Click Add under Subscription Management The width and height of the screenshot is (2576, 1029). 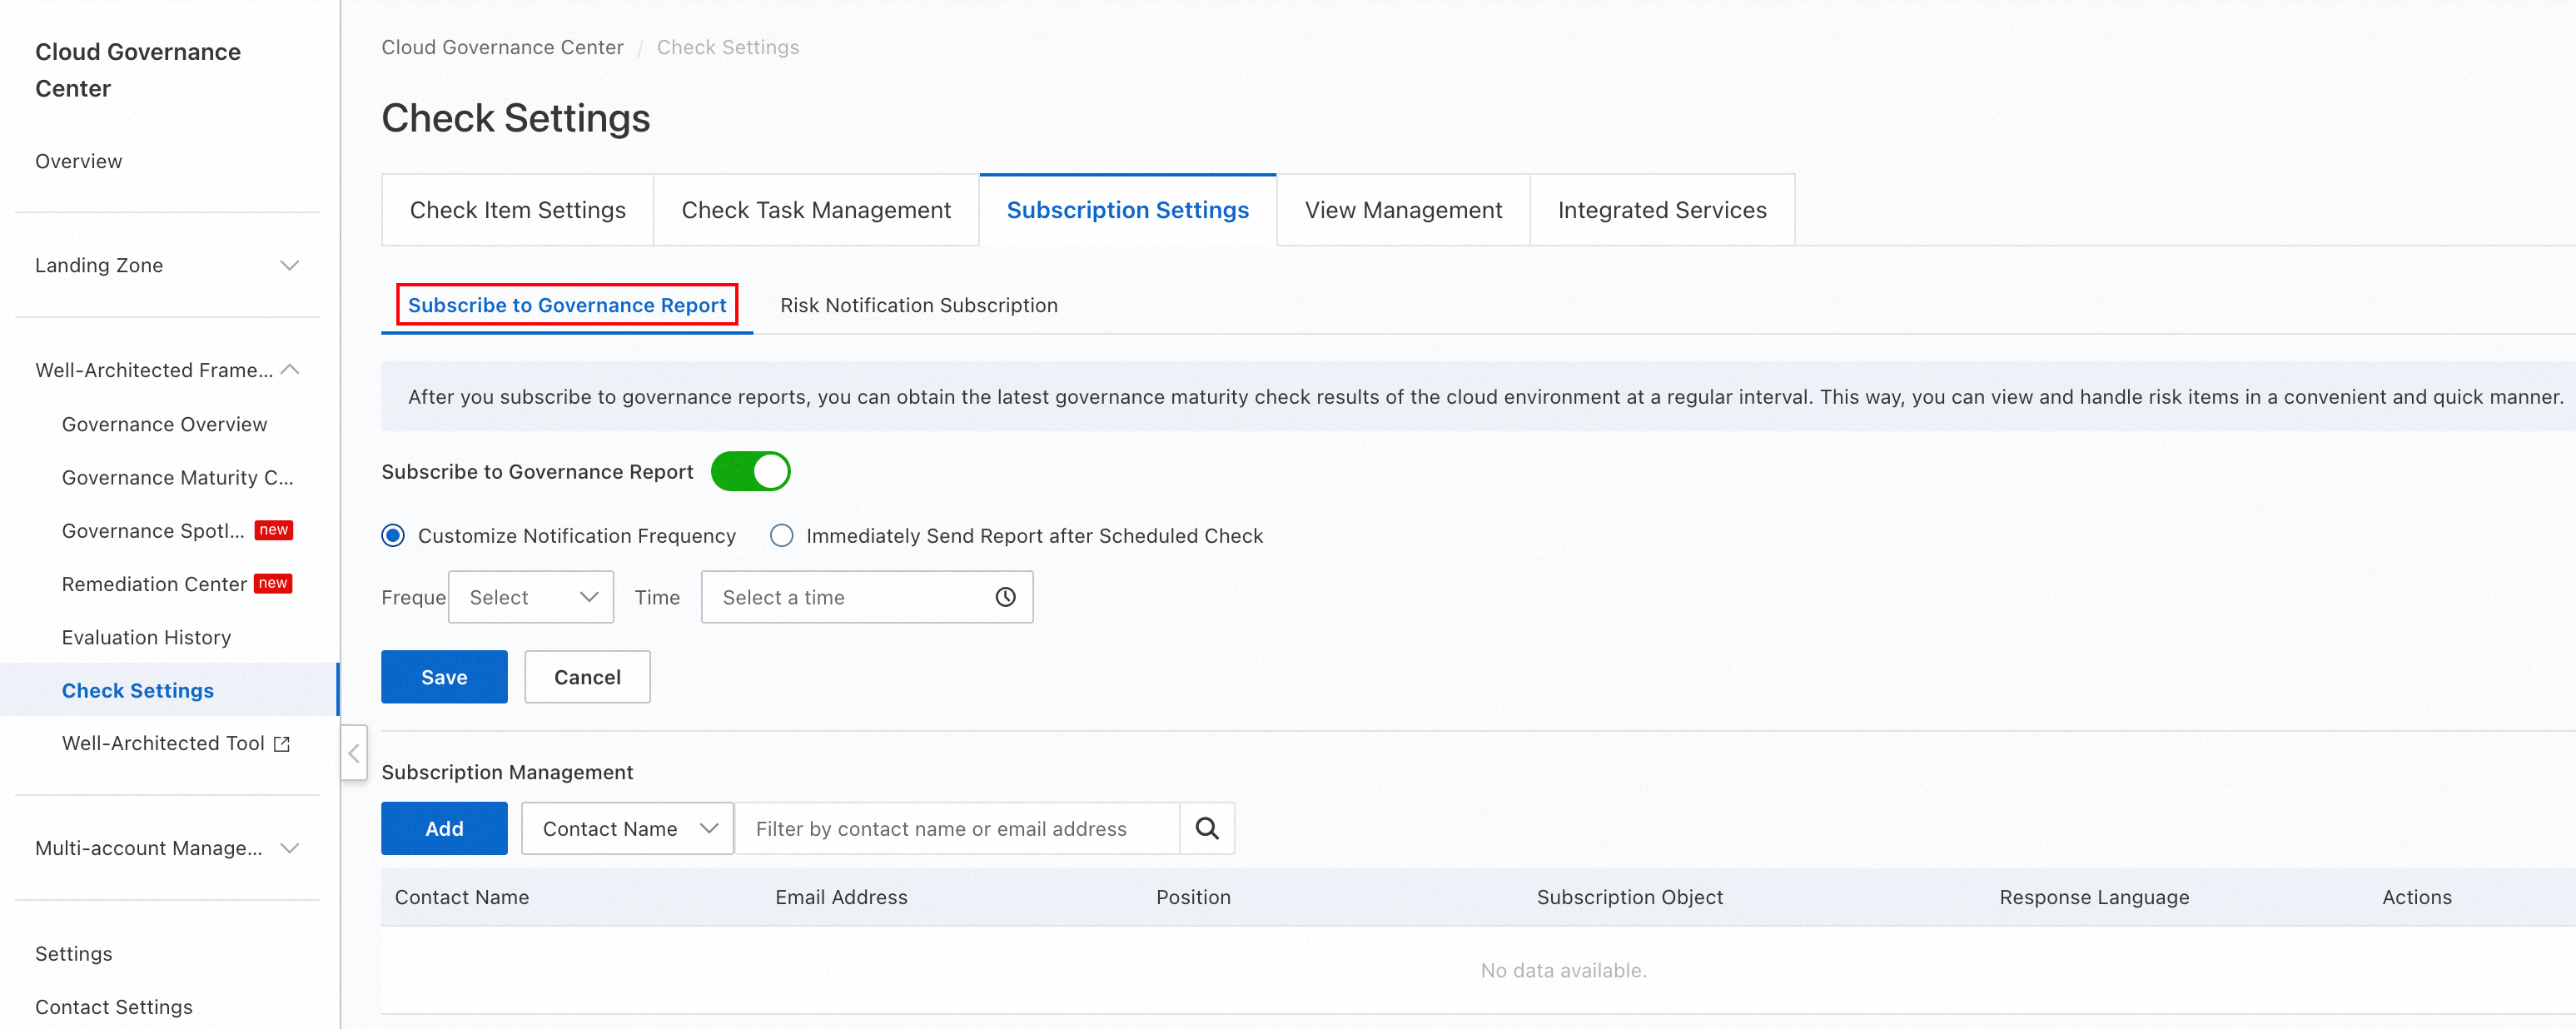click(x=444, y=828)
